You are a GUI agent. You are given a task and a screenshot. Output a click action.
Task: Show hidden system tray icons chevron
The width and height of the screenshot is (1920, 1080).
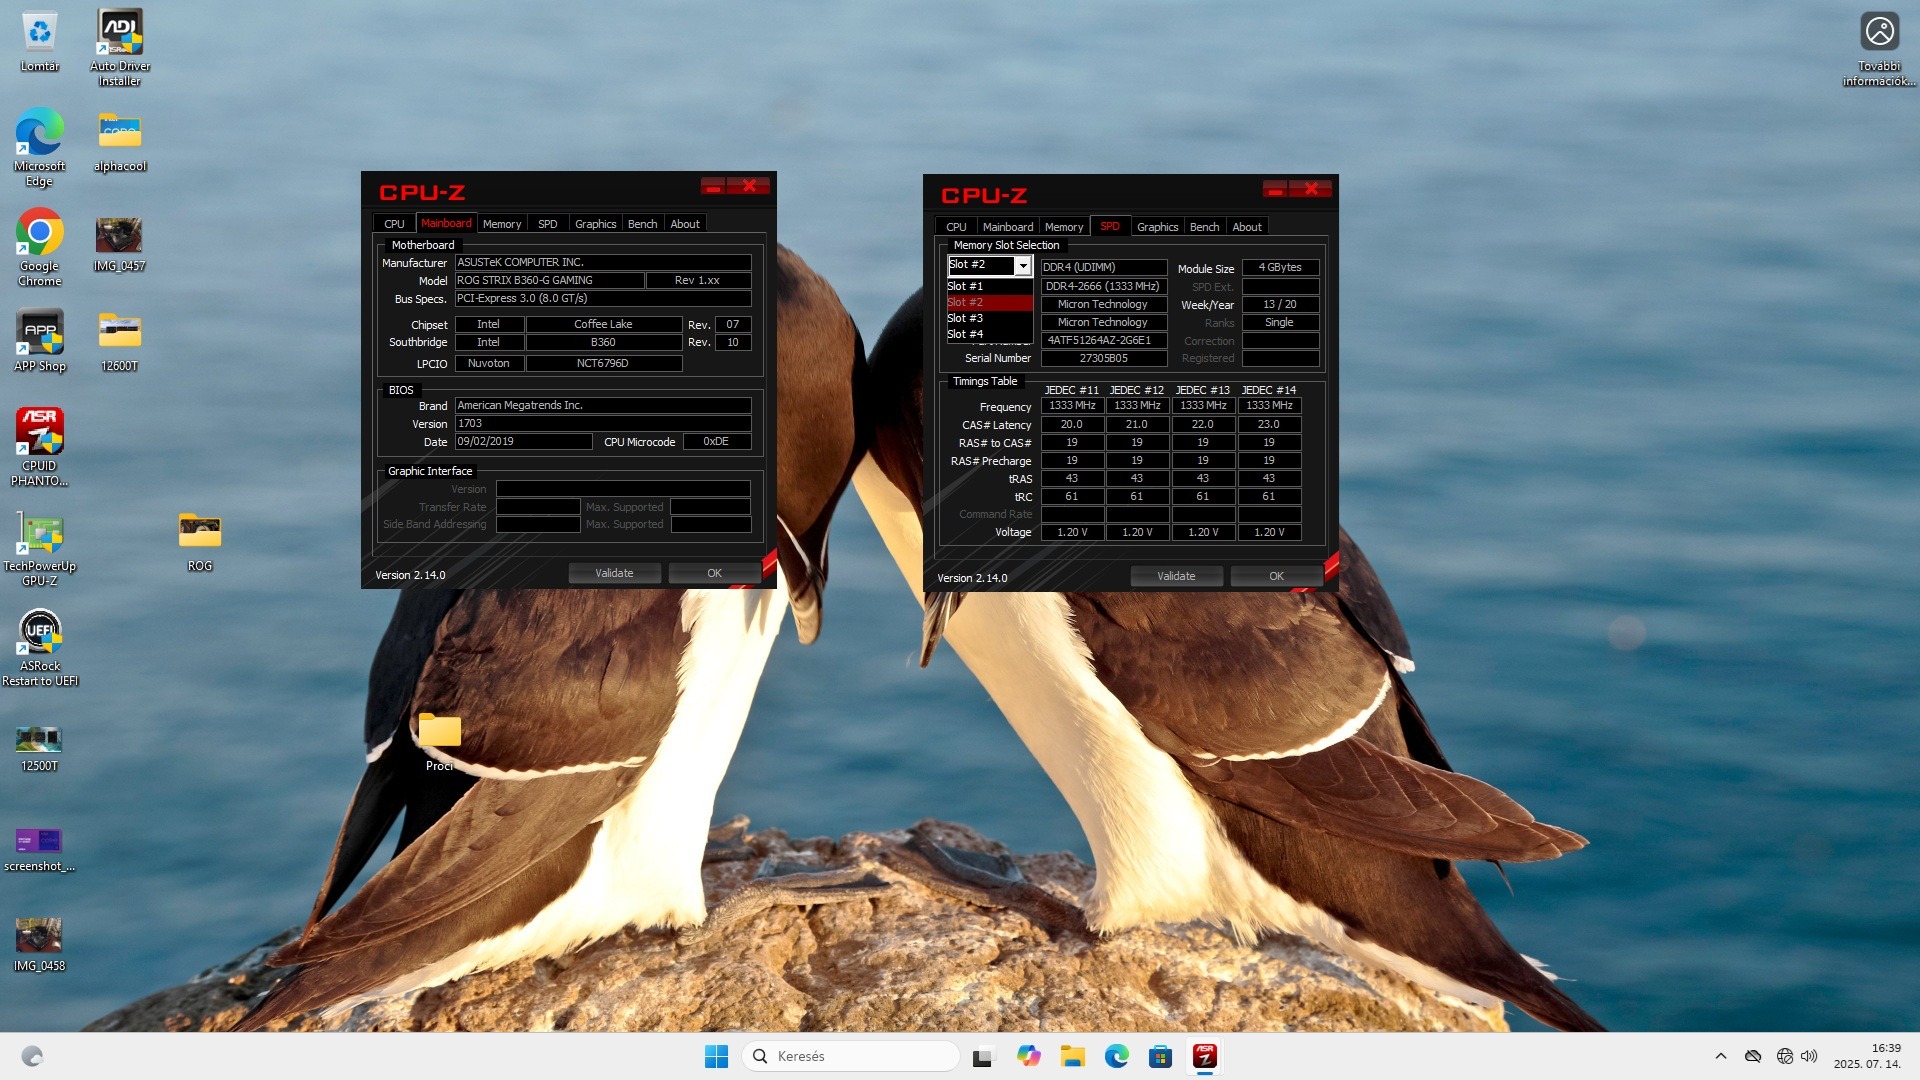(x=1720, y=1056)
